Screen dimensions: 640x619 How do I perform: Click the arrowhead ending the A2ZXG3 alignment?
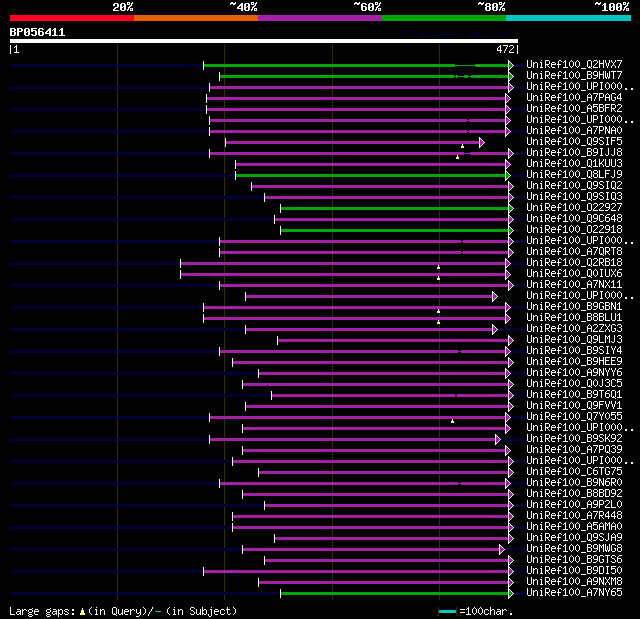click(x=495, y=329)
